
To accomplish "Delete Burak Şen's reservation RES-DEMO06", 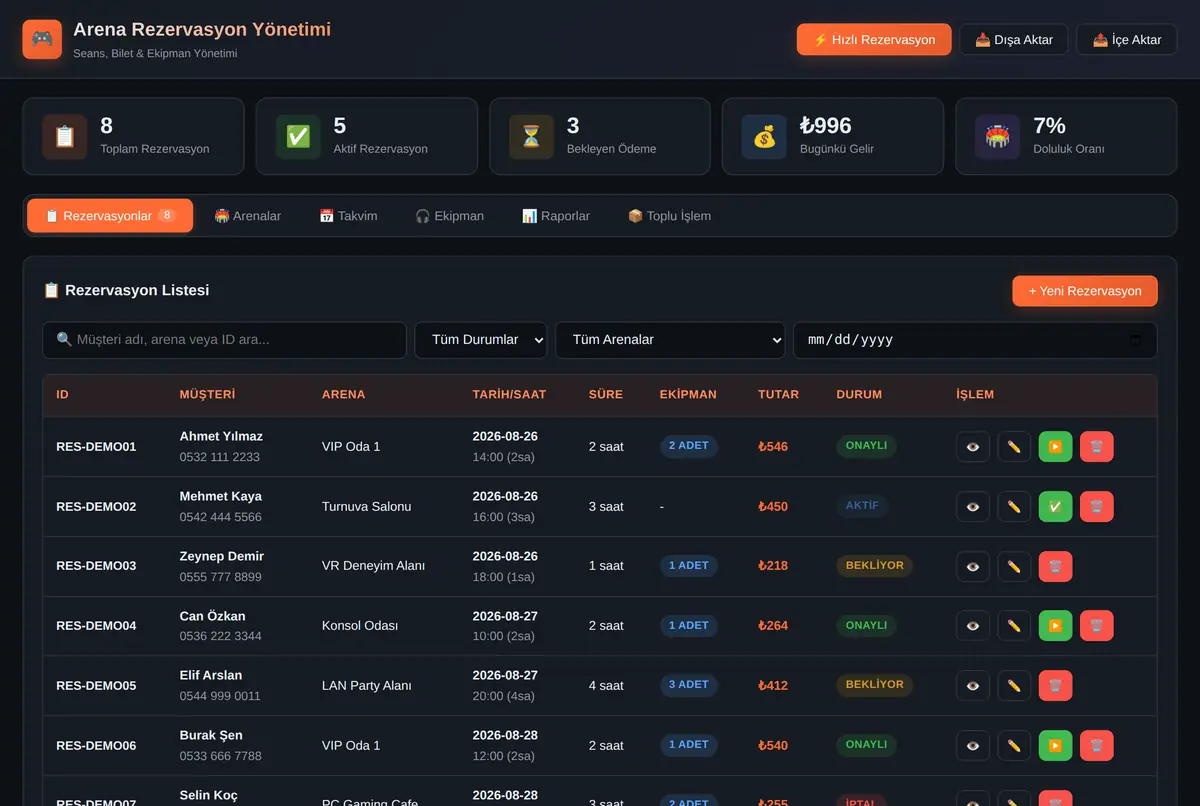I will point(1096,745).
